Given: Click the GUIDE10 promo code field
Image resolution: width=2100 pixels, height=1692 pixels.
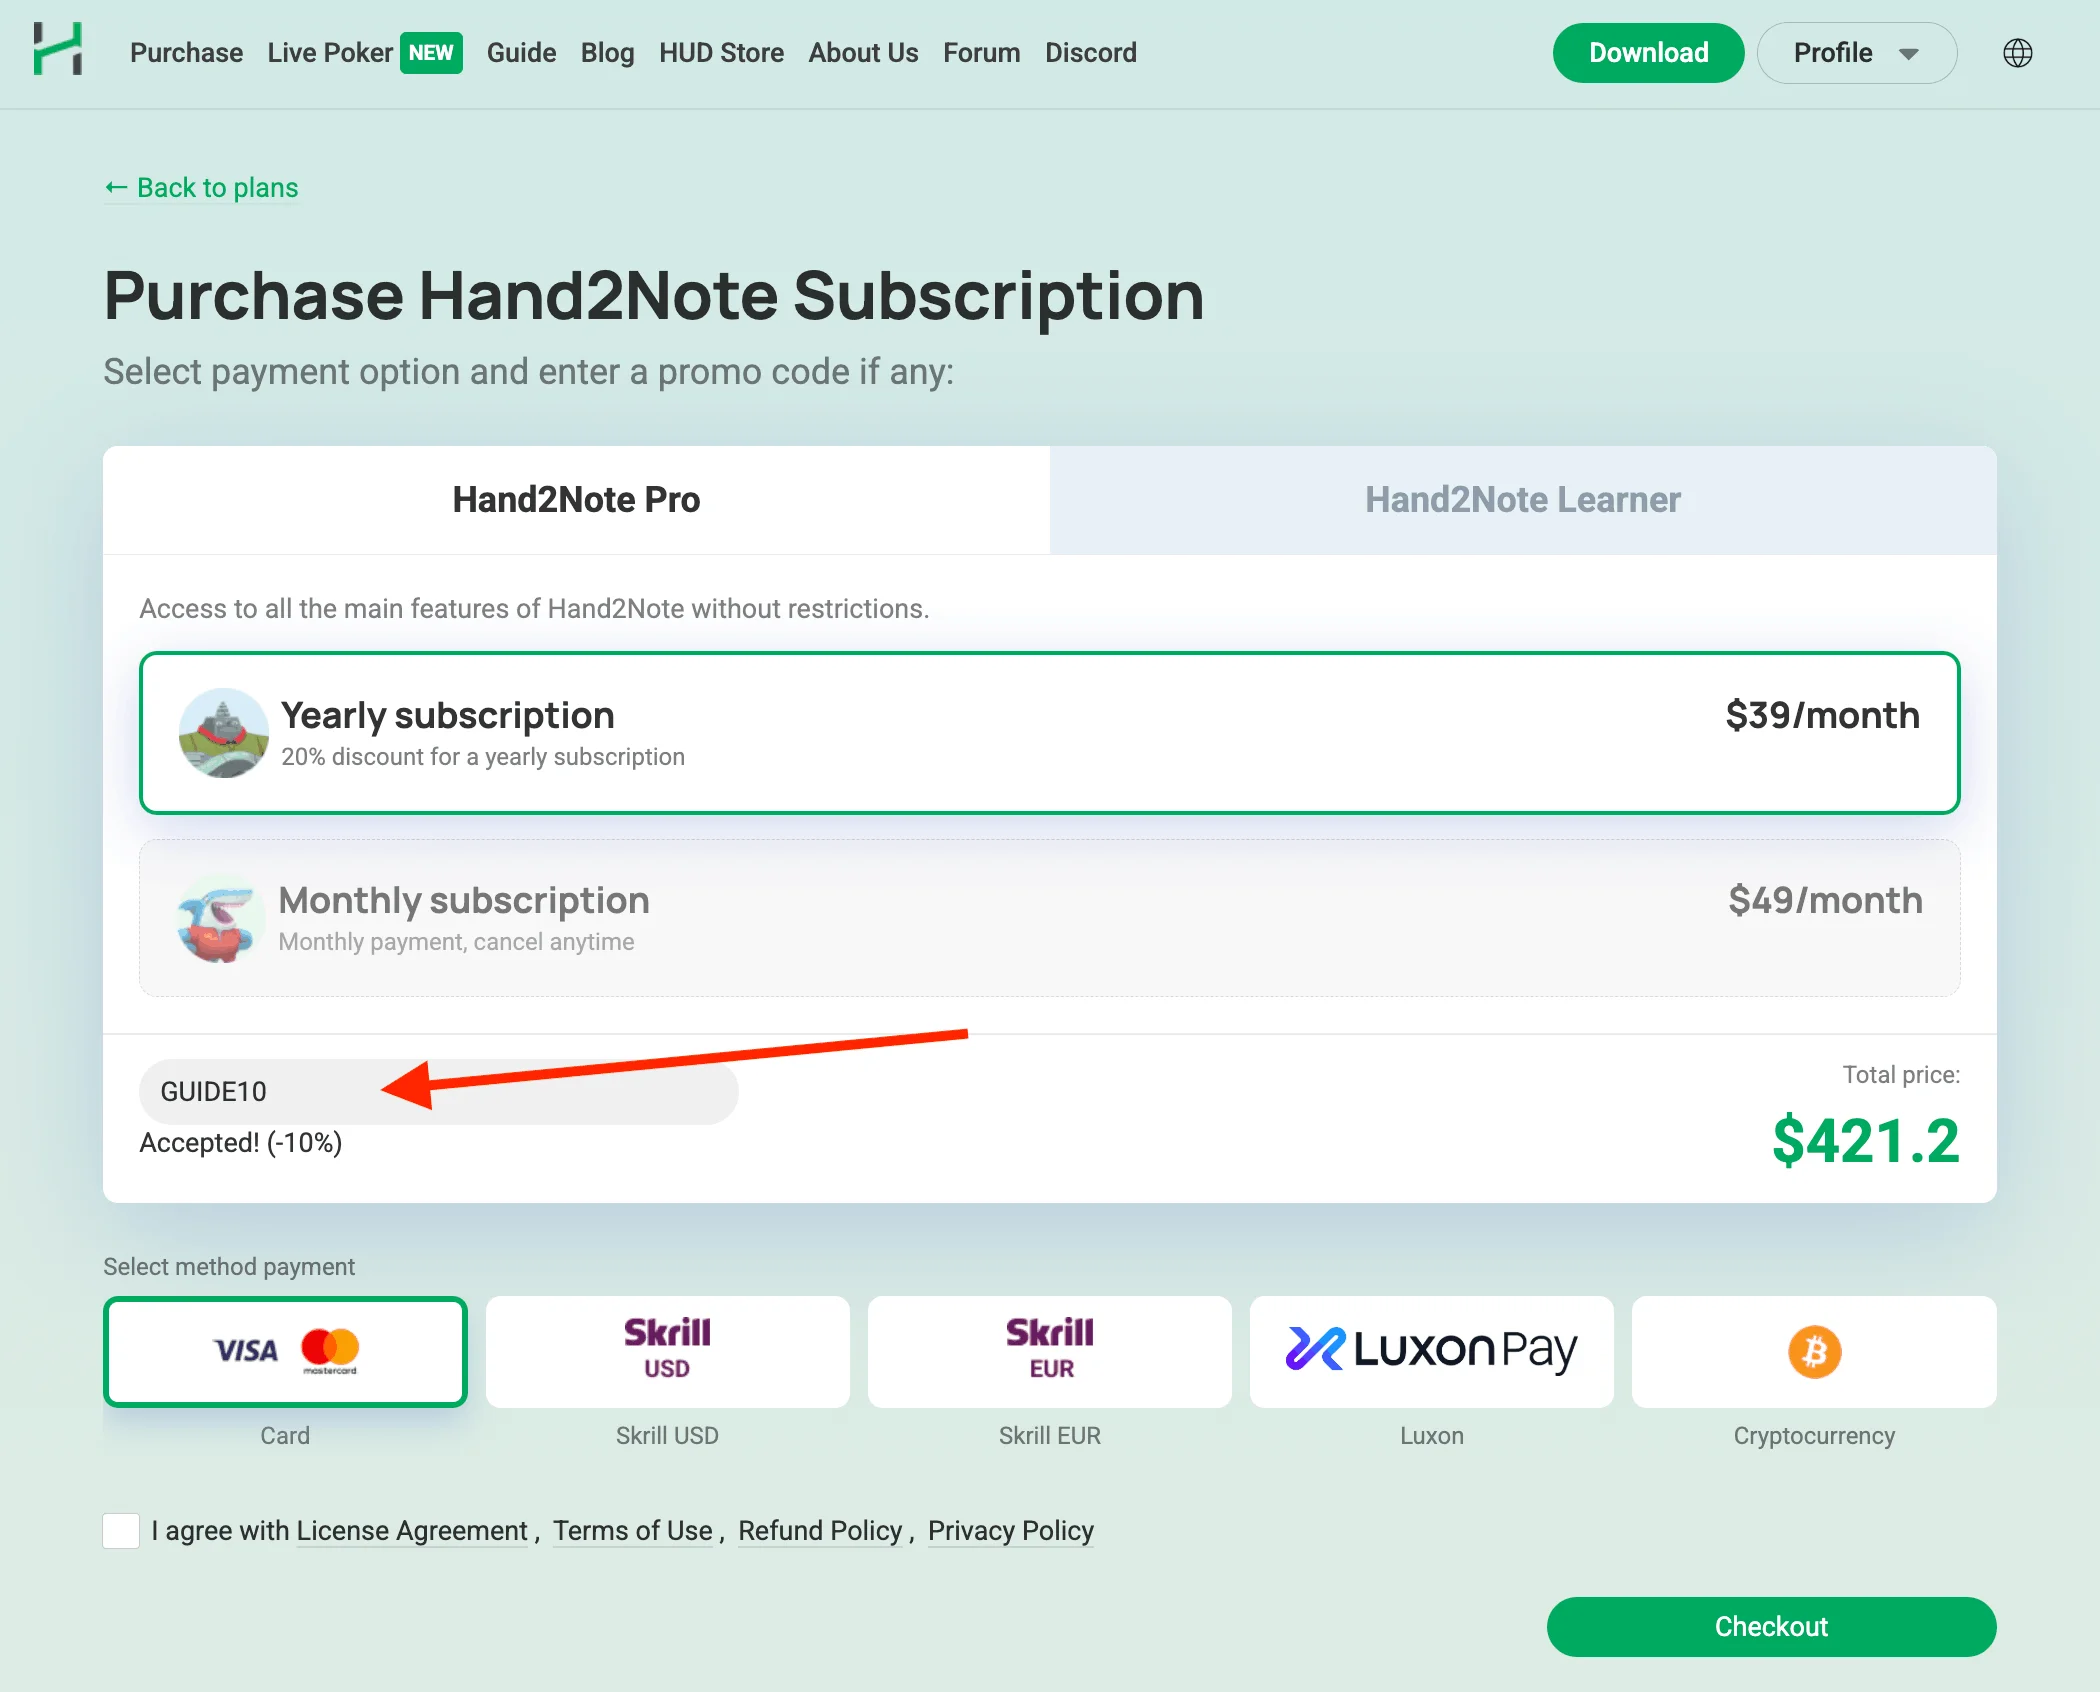Looking at the screenshot, I should coord(438,1091).
